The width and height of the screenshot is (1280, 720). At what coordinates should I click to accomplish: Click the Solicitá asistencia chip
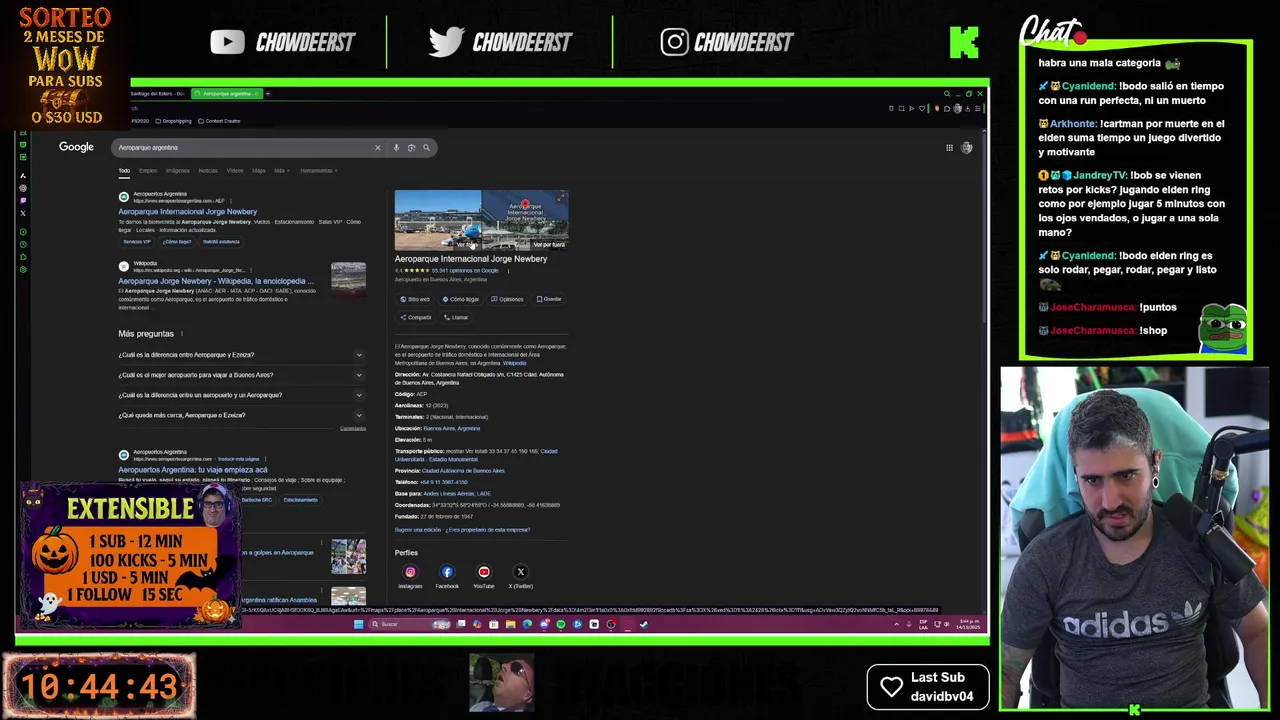[221, 242]
